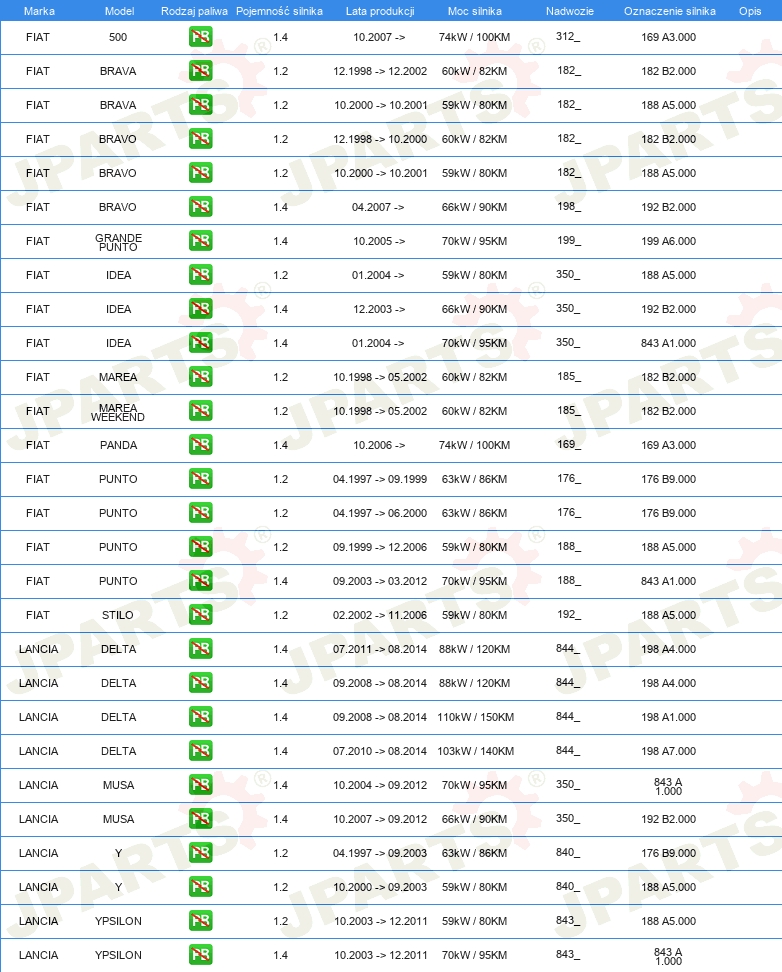Select engine code '198 A1.000'
This screenshot has height=972, width=782.
(668, 717)
